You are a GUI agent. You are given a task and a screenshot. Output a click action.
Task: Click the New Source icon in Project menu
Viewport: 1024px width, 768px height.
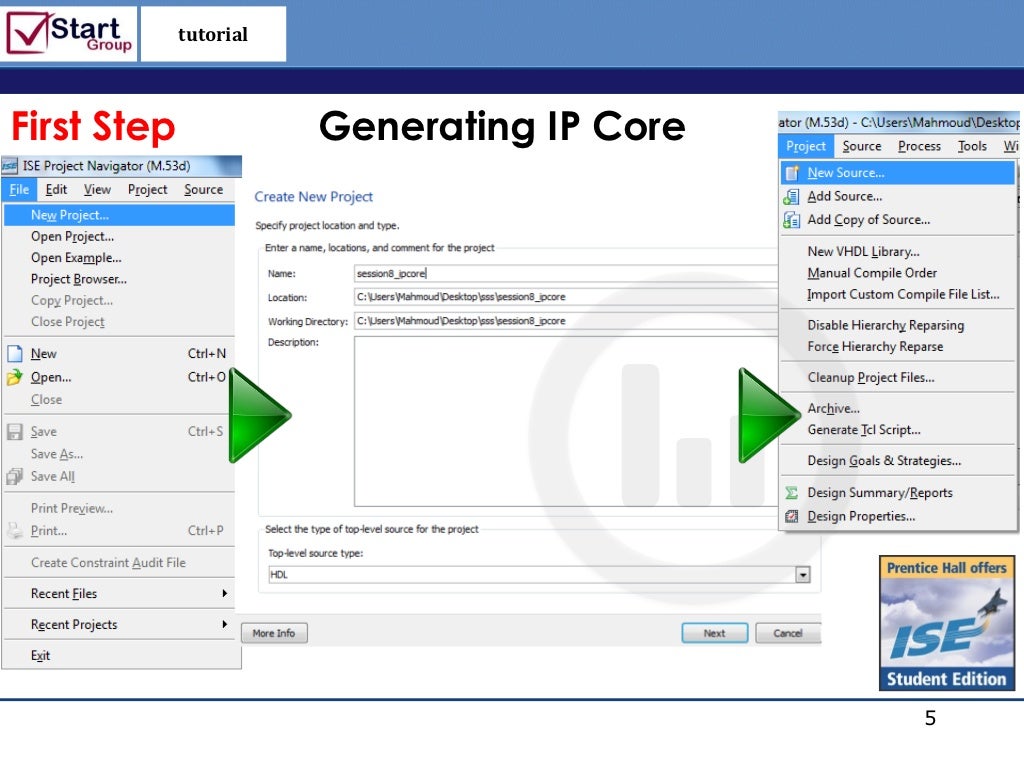click(792, 173)
